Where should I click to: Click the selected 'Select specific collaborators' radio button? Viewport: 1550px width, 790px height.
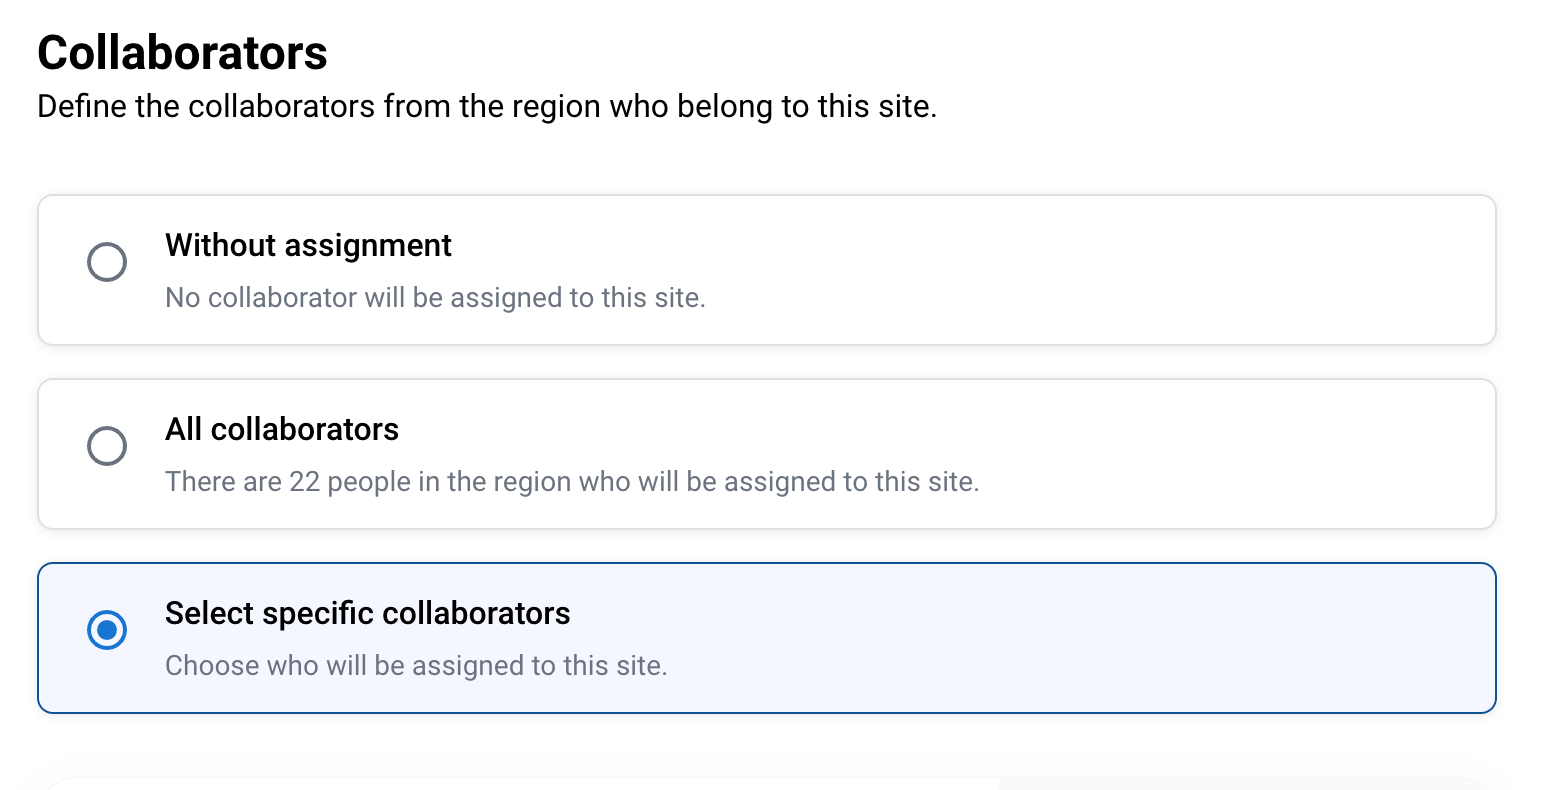pos(107,630)
